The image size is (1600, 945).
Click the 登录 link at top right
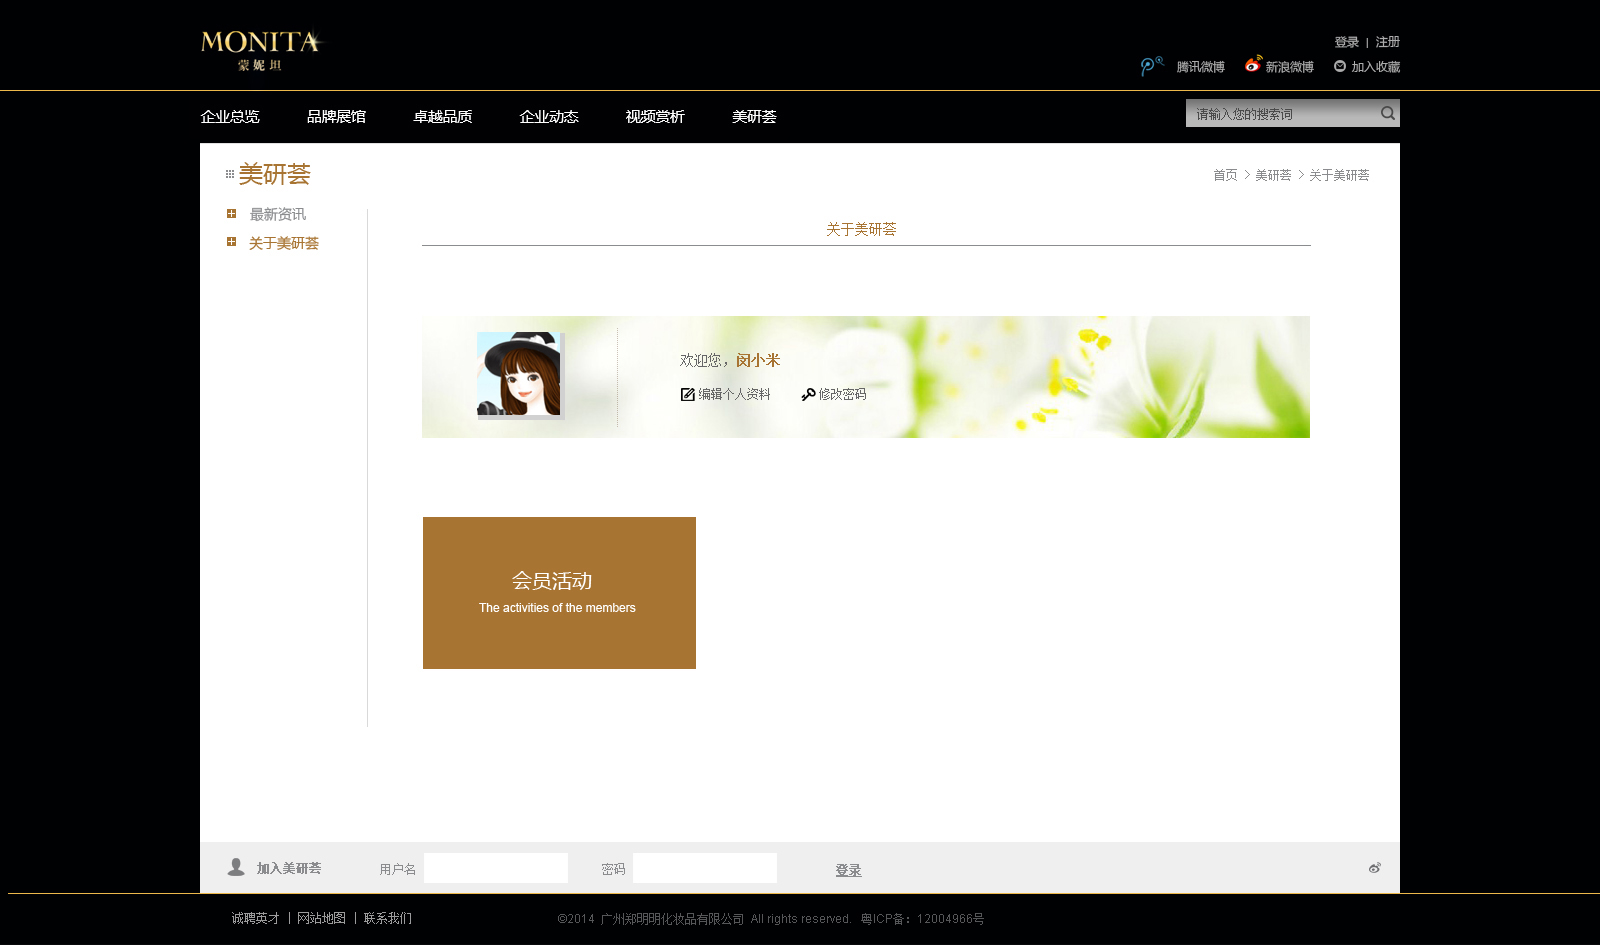click(x=1346, y=42)
